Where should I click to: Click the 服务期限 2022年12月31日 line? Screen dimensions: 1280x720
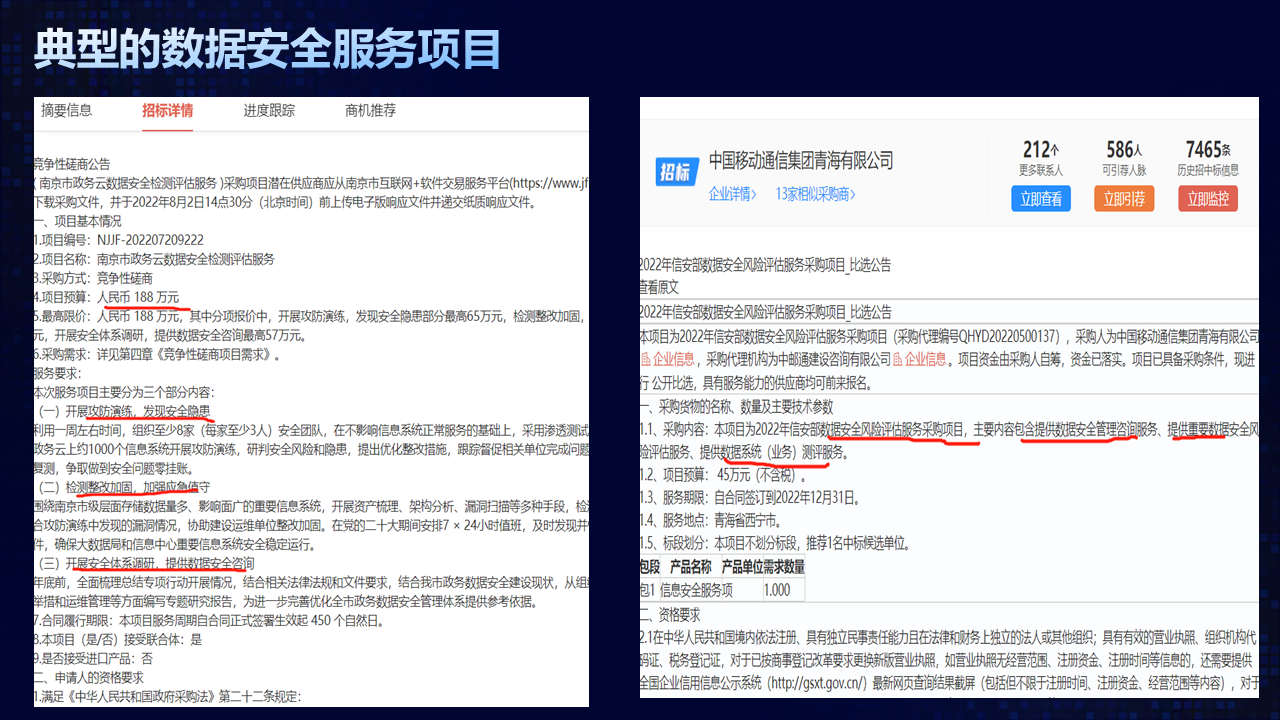click(x=750, y=496)
